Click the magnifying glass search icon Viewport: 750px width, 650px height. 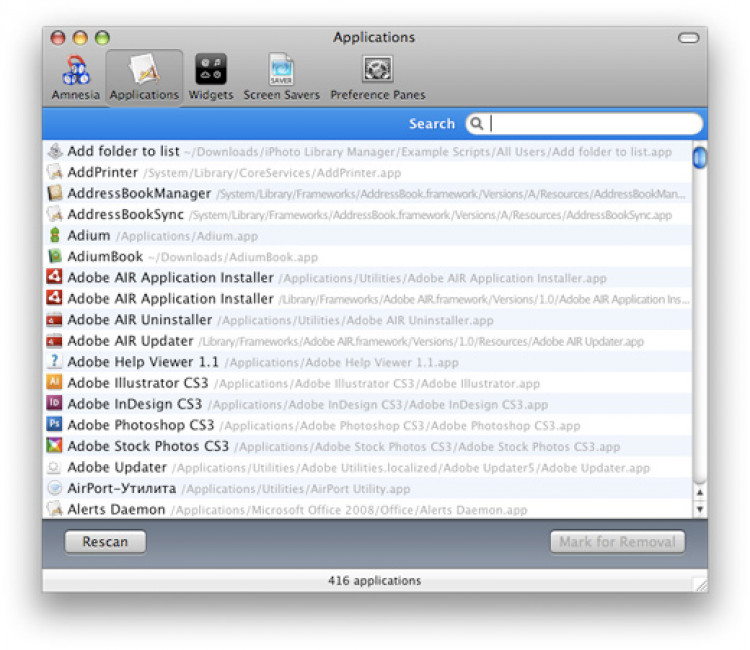pyautogui.click(x=476, y=124)
